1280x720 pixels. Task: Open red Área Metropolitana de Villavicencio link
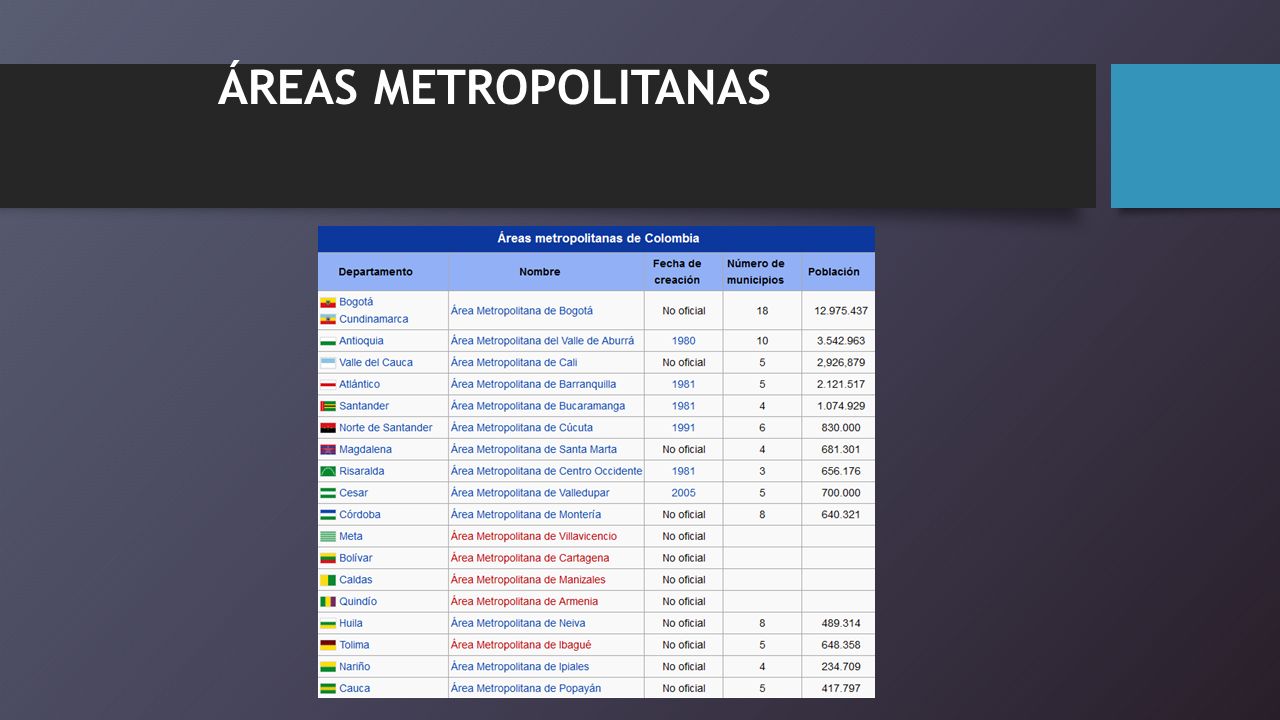point(534,537)
